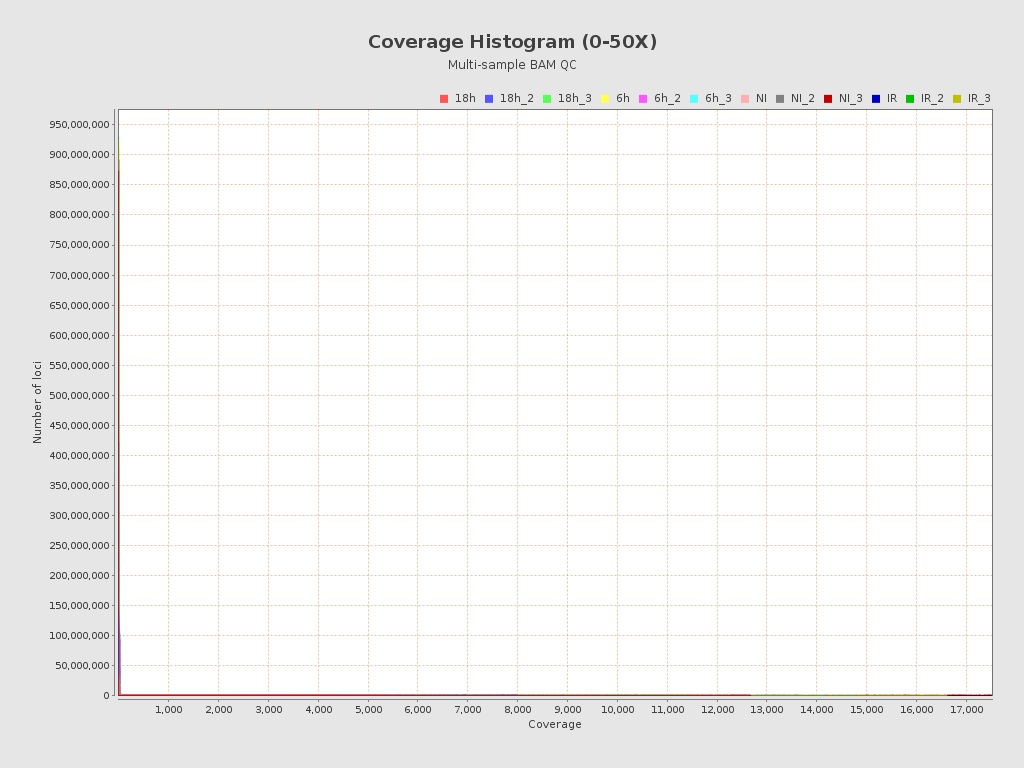Click the Coverage x-axis label
1024x768 pixels.
click(554, 724)
